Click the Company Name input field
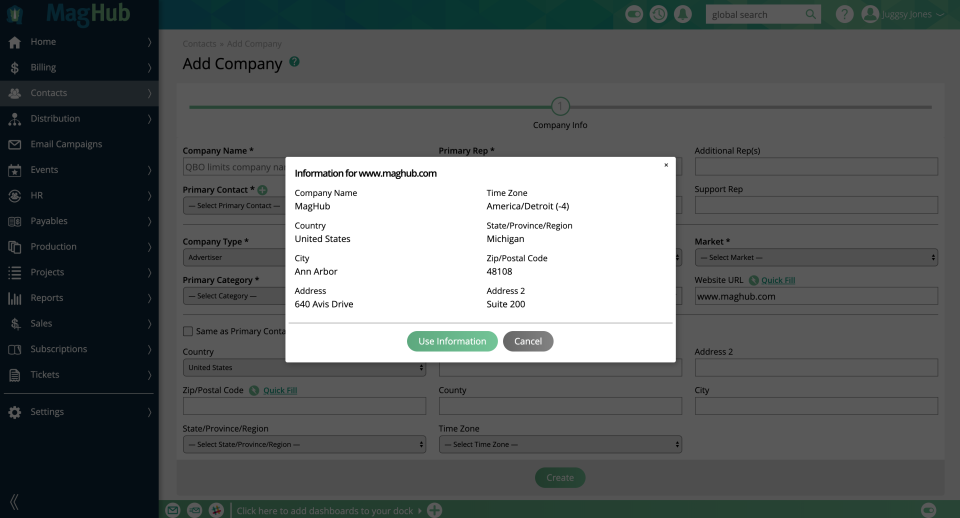Image resolution: width=960 pixels, height=518 pixels. pyautogui.click(x=234, y=167)
